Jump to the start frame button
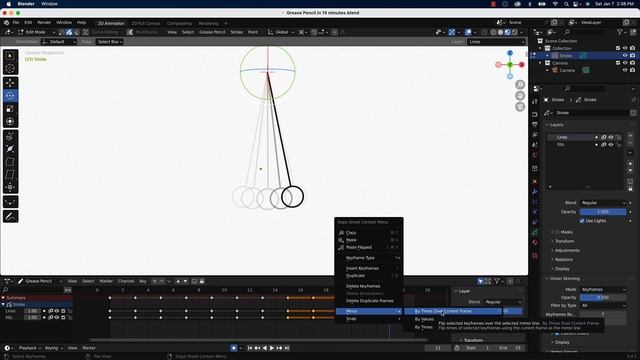Viewport: 640px width, 360px height. pos(250,348)
